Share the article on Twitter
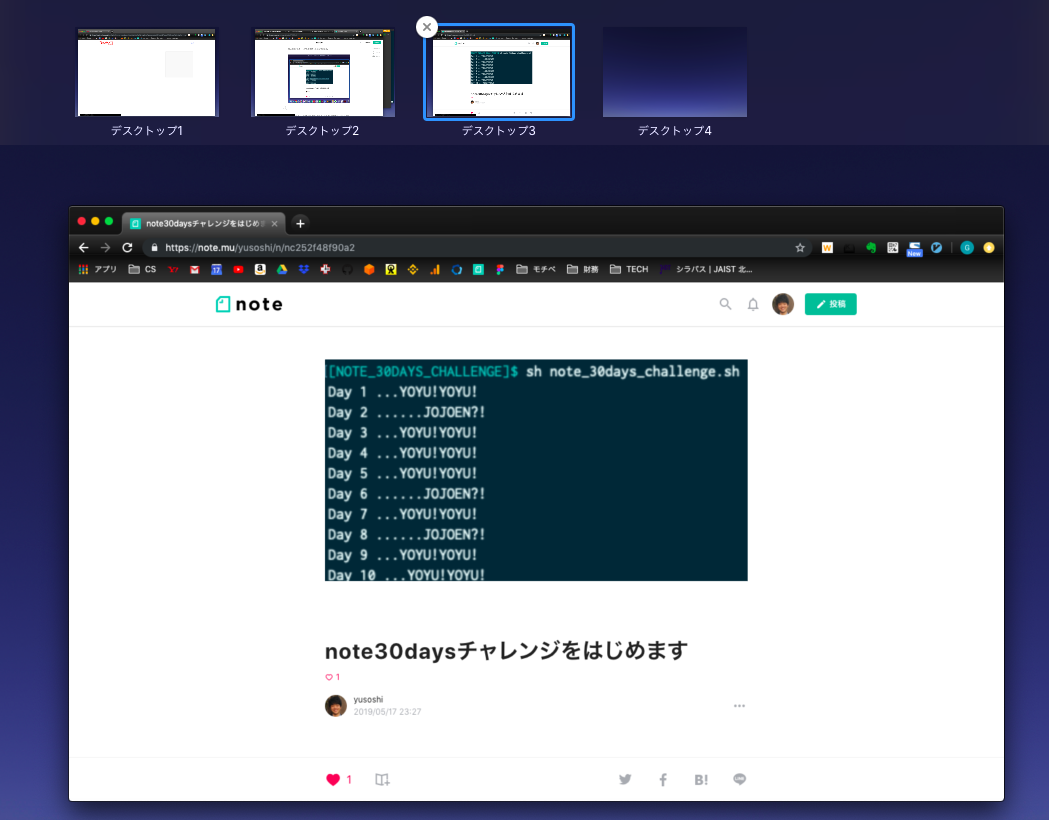The image size is (1049, 820). pos(624,779)
